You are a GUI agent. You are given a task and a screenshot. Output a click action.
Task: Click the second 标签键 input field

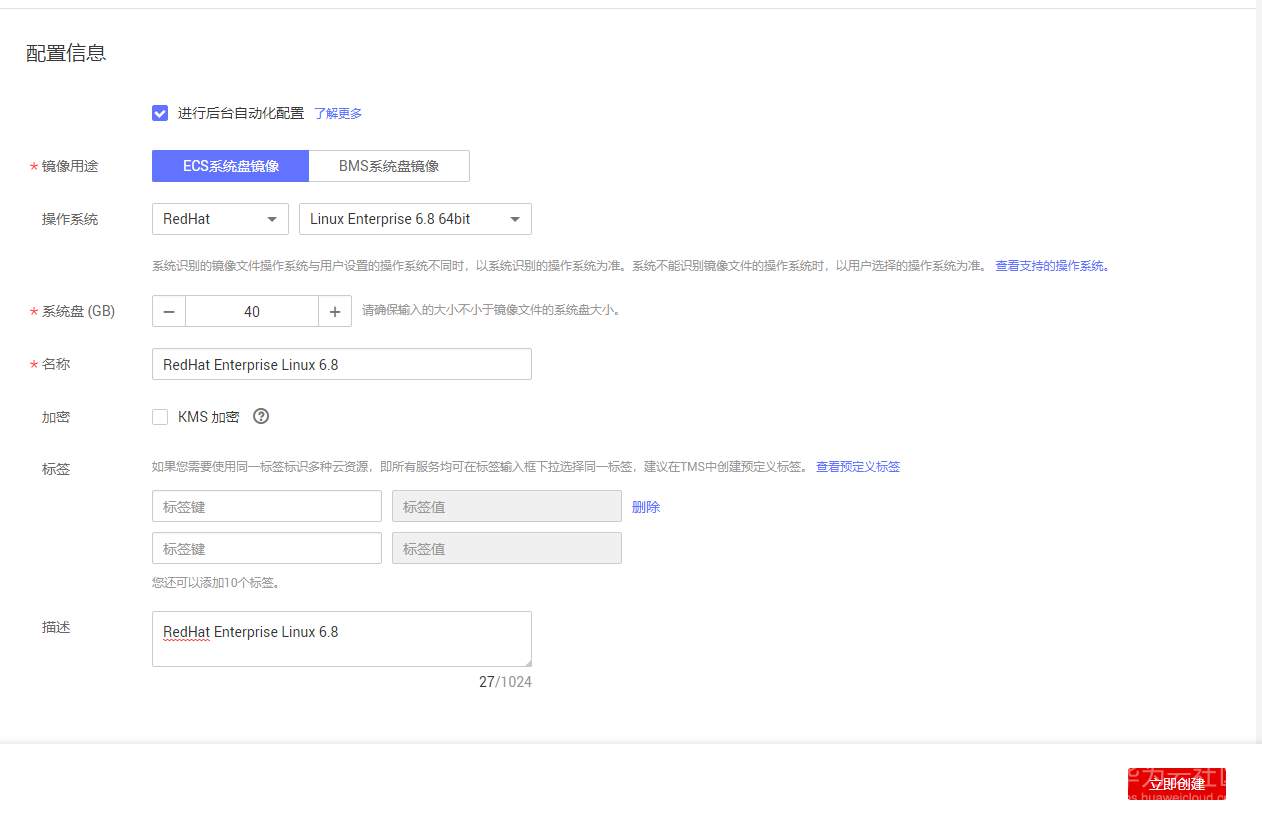click(x=266, y=548)
